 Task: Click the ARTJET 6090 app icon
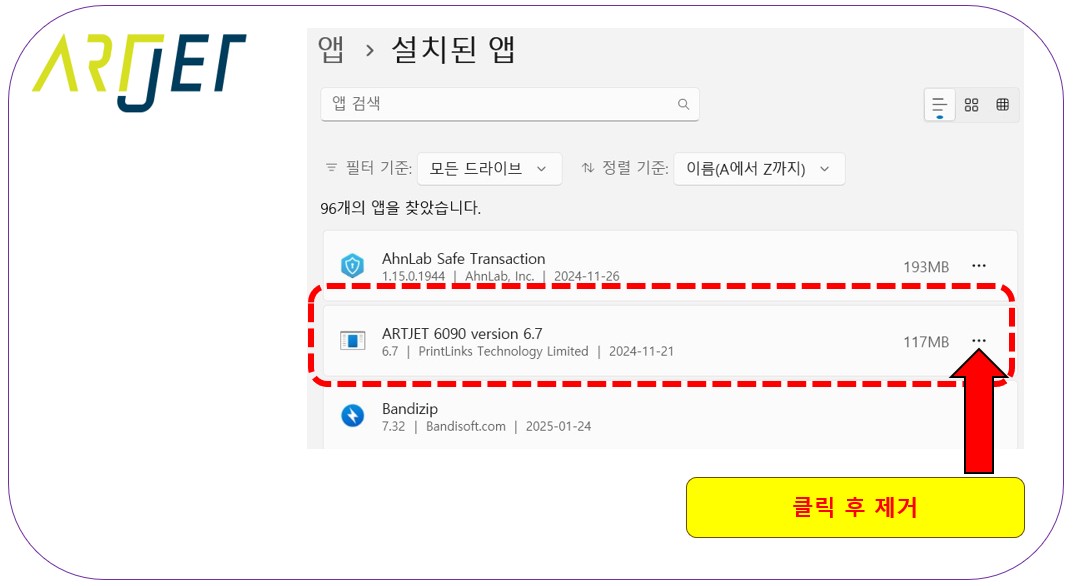352,341
